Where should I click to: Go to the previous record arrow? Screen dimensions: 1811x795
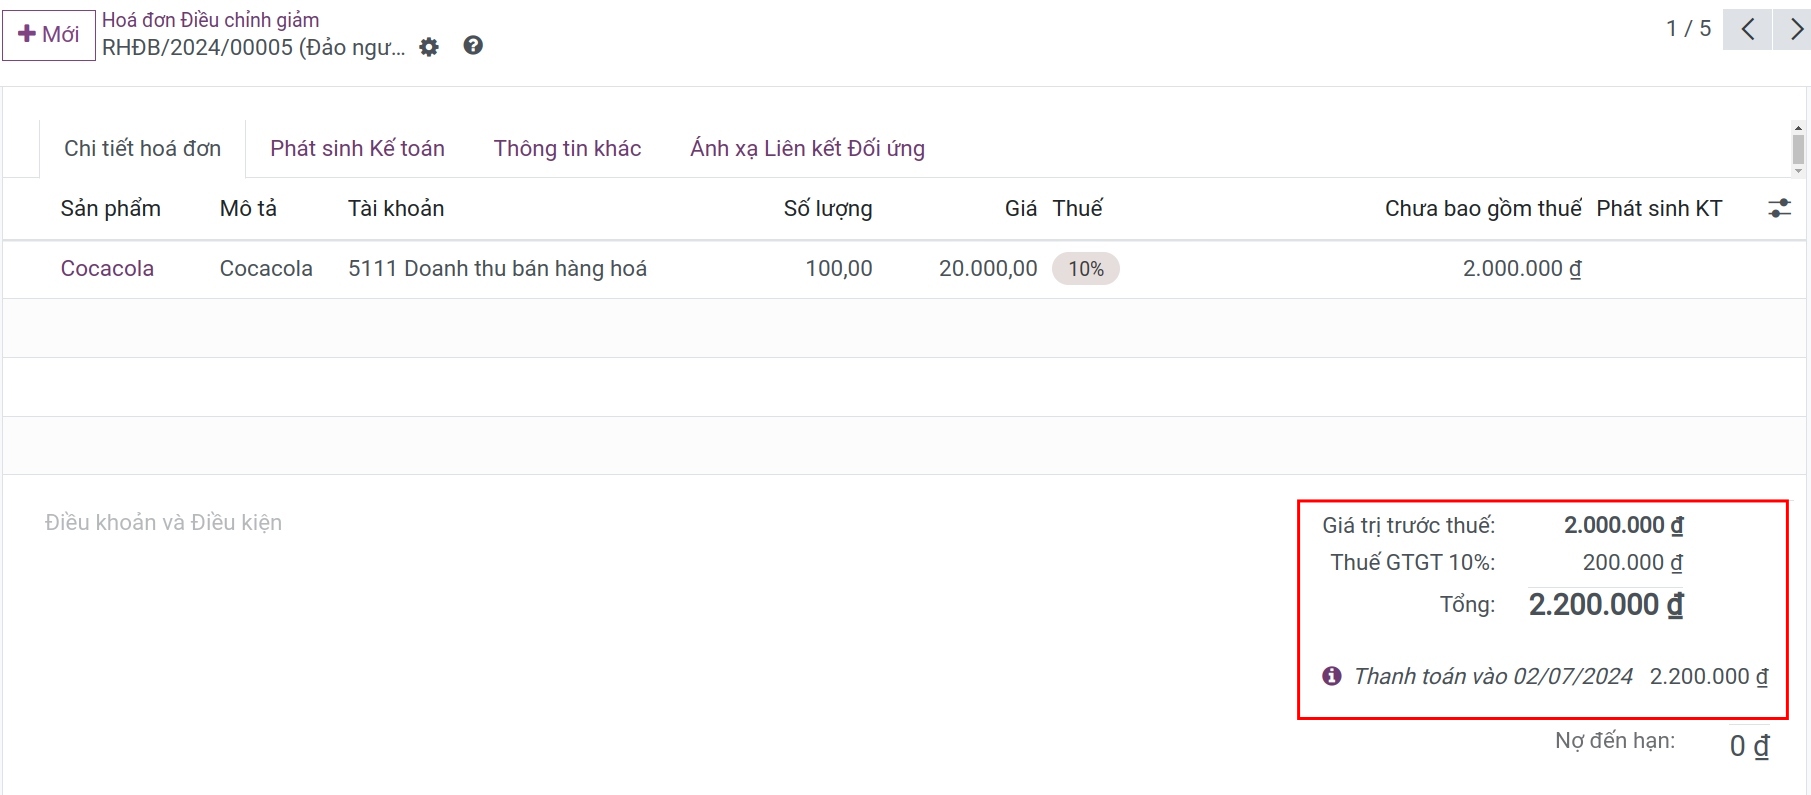pos(1747,29)
